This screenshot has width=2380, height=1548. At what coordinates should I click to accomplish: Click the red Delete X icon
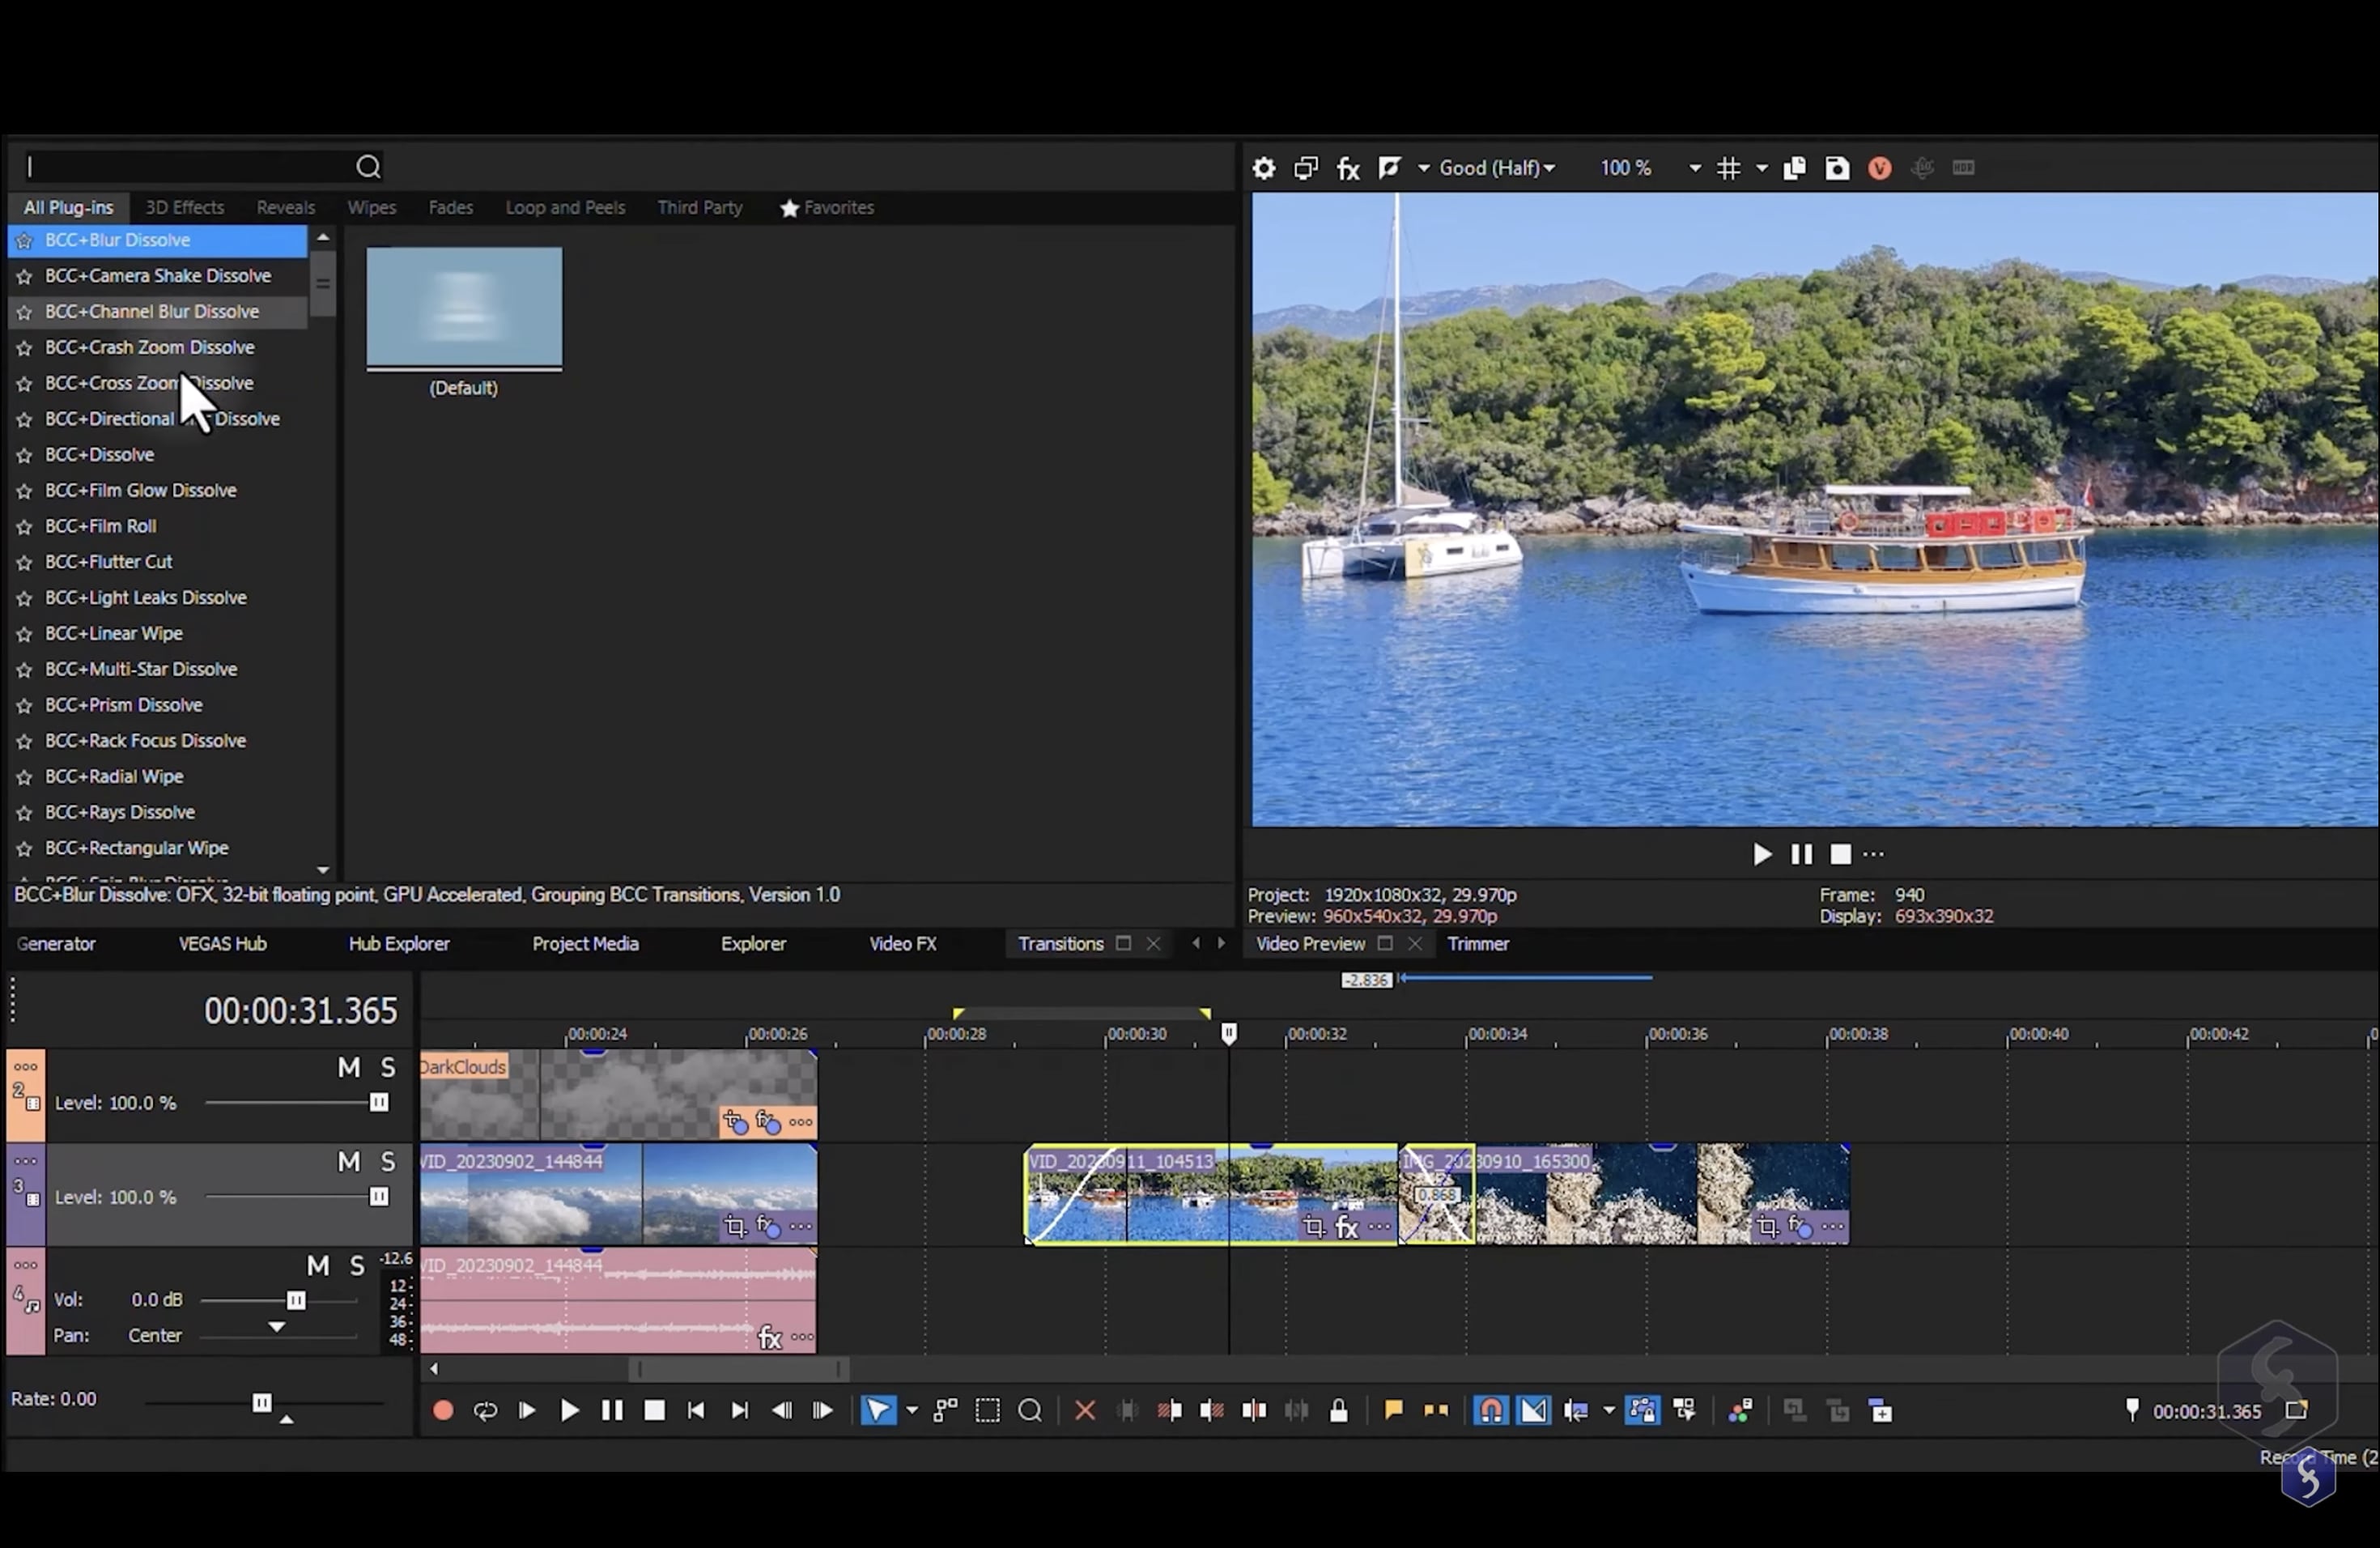[1084, 1410]
